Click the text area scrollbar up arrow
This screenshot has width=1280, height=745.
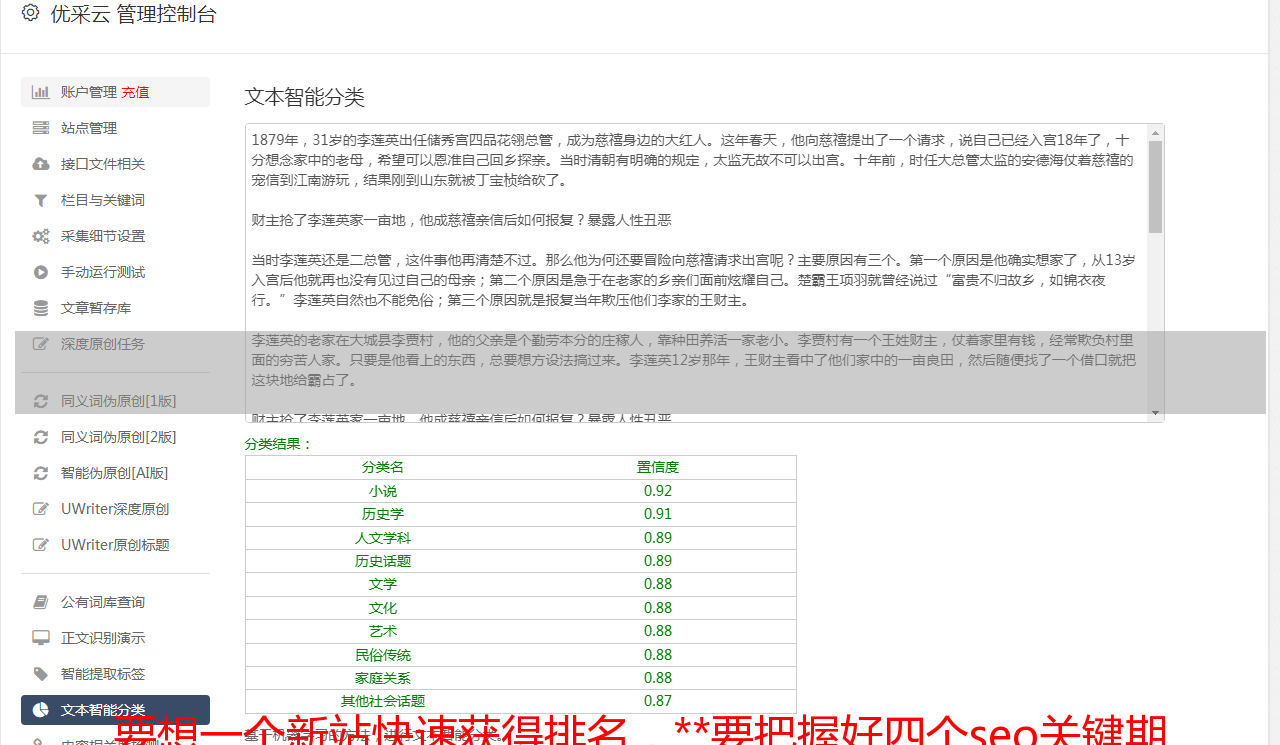(1155, 133)
